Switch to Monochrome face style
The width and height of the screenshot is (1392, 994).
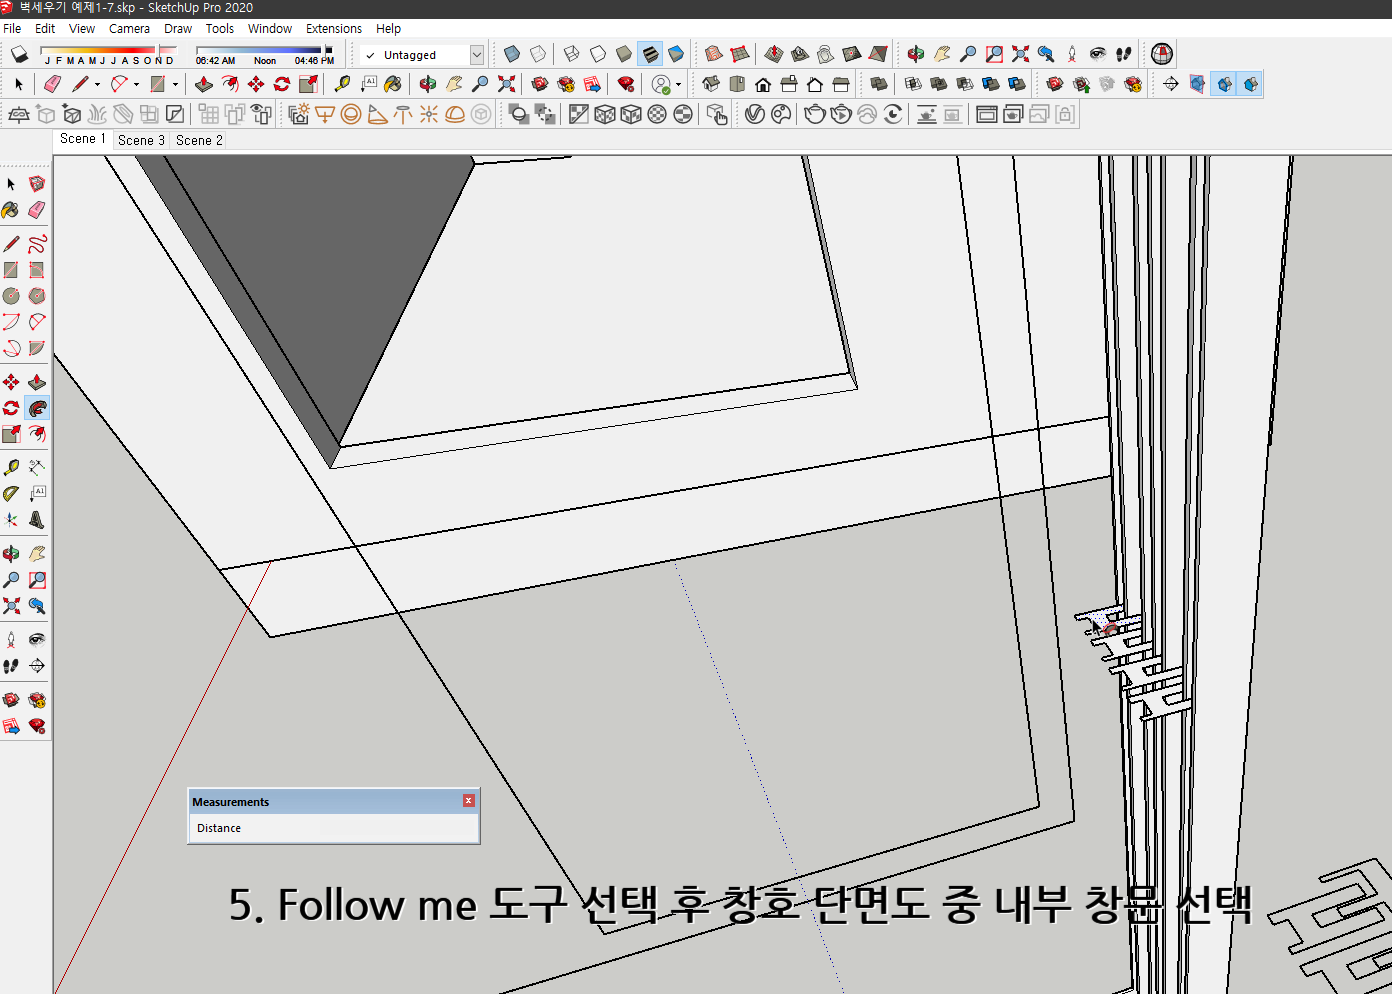click(676, 54)
